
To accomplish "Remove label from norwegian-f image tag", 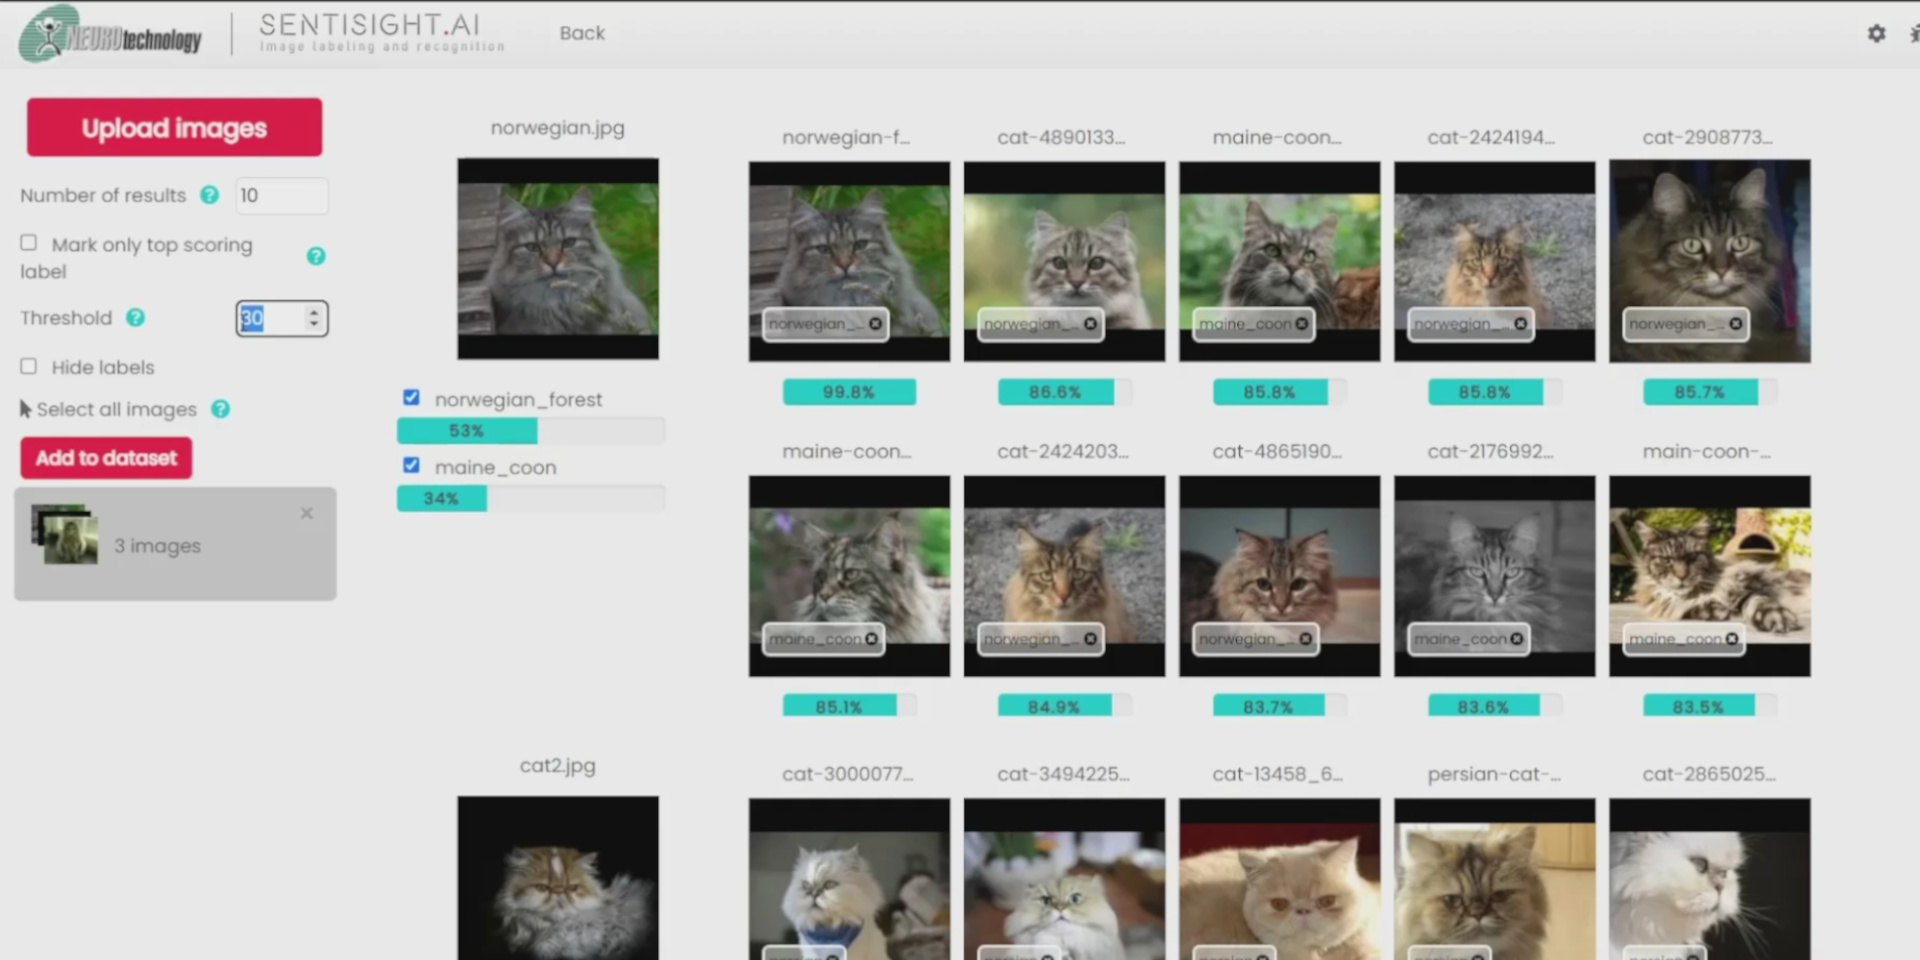I will coord(875,324).
